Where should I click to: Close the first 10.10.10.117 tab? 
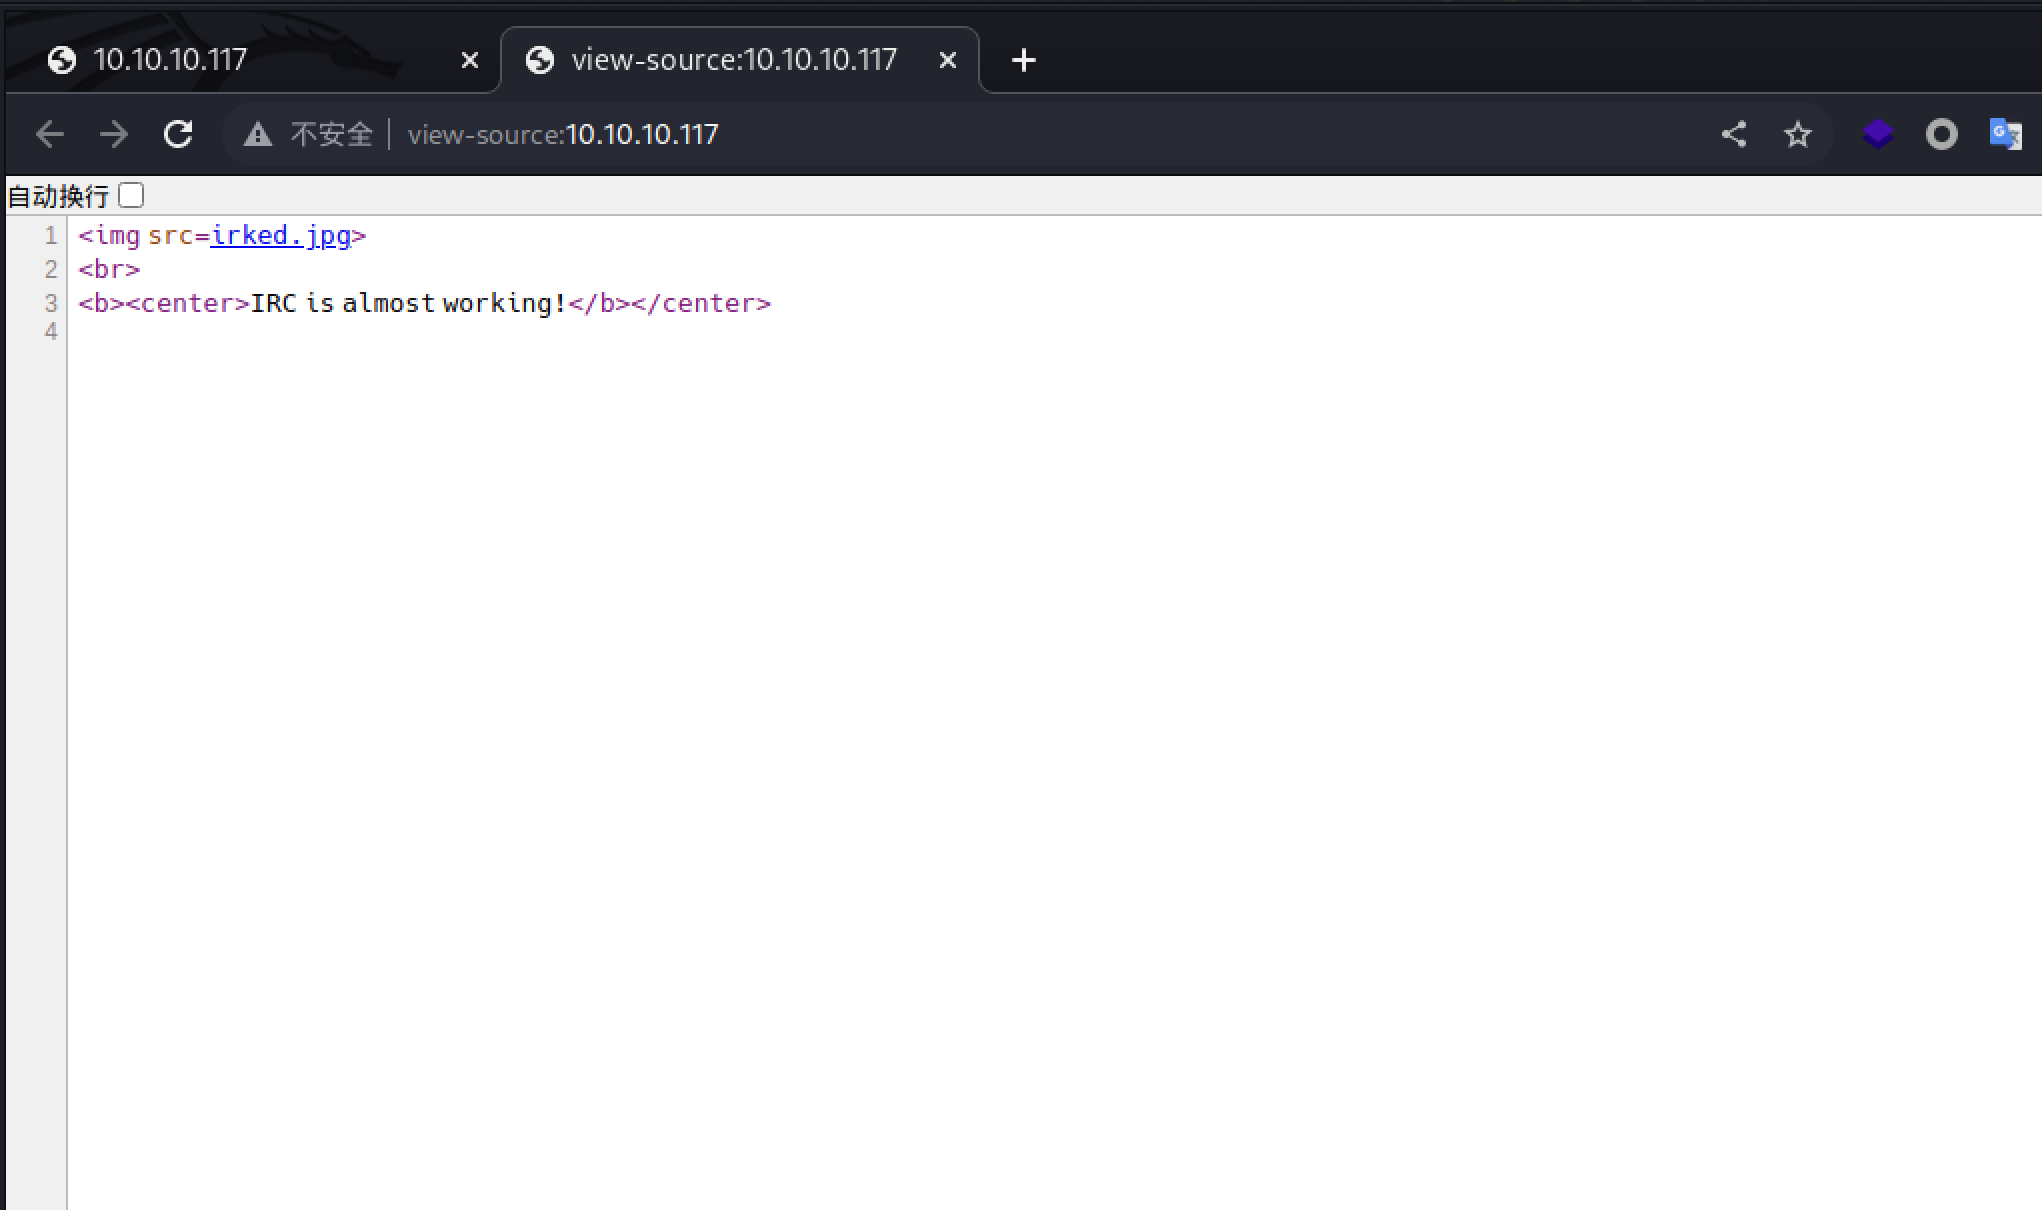point(469,61)
